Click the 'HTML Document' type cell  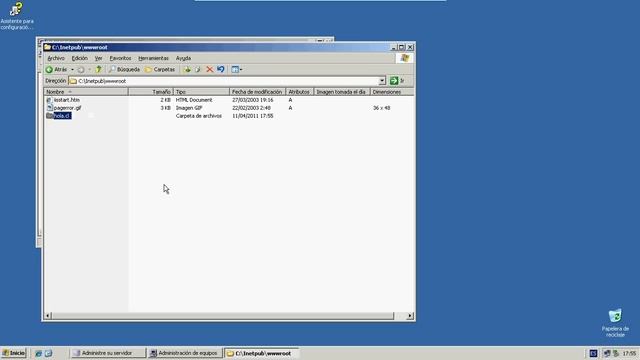pyautogui.click(x=194, y=100)
